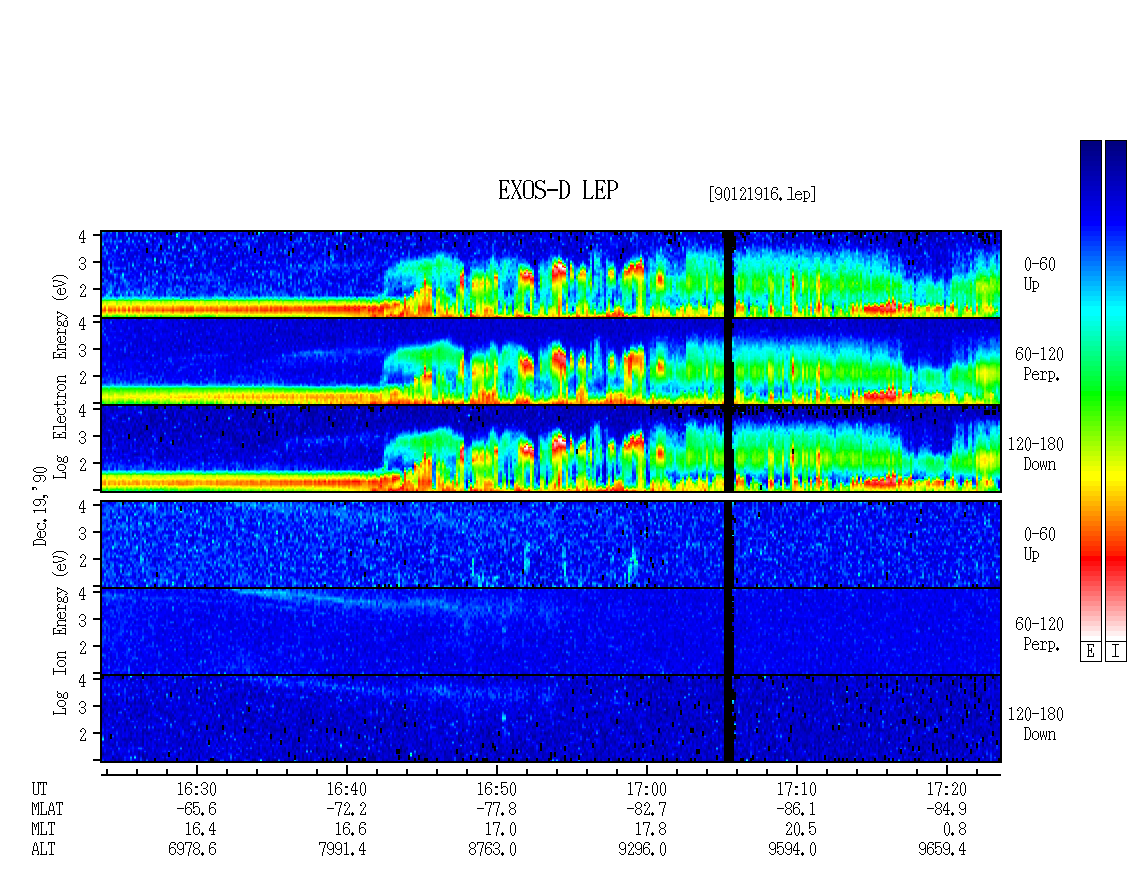Click the MLT value 17.8

[650, 830]
